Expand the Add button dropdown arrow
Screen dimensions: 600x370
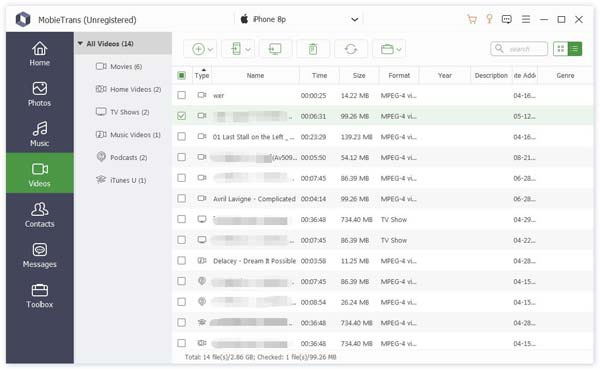point(210,49)
